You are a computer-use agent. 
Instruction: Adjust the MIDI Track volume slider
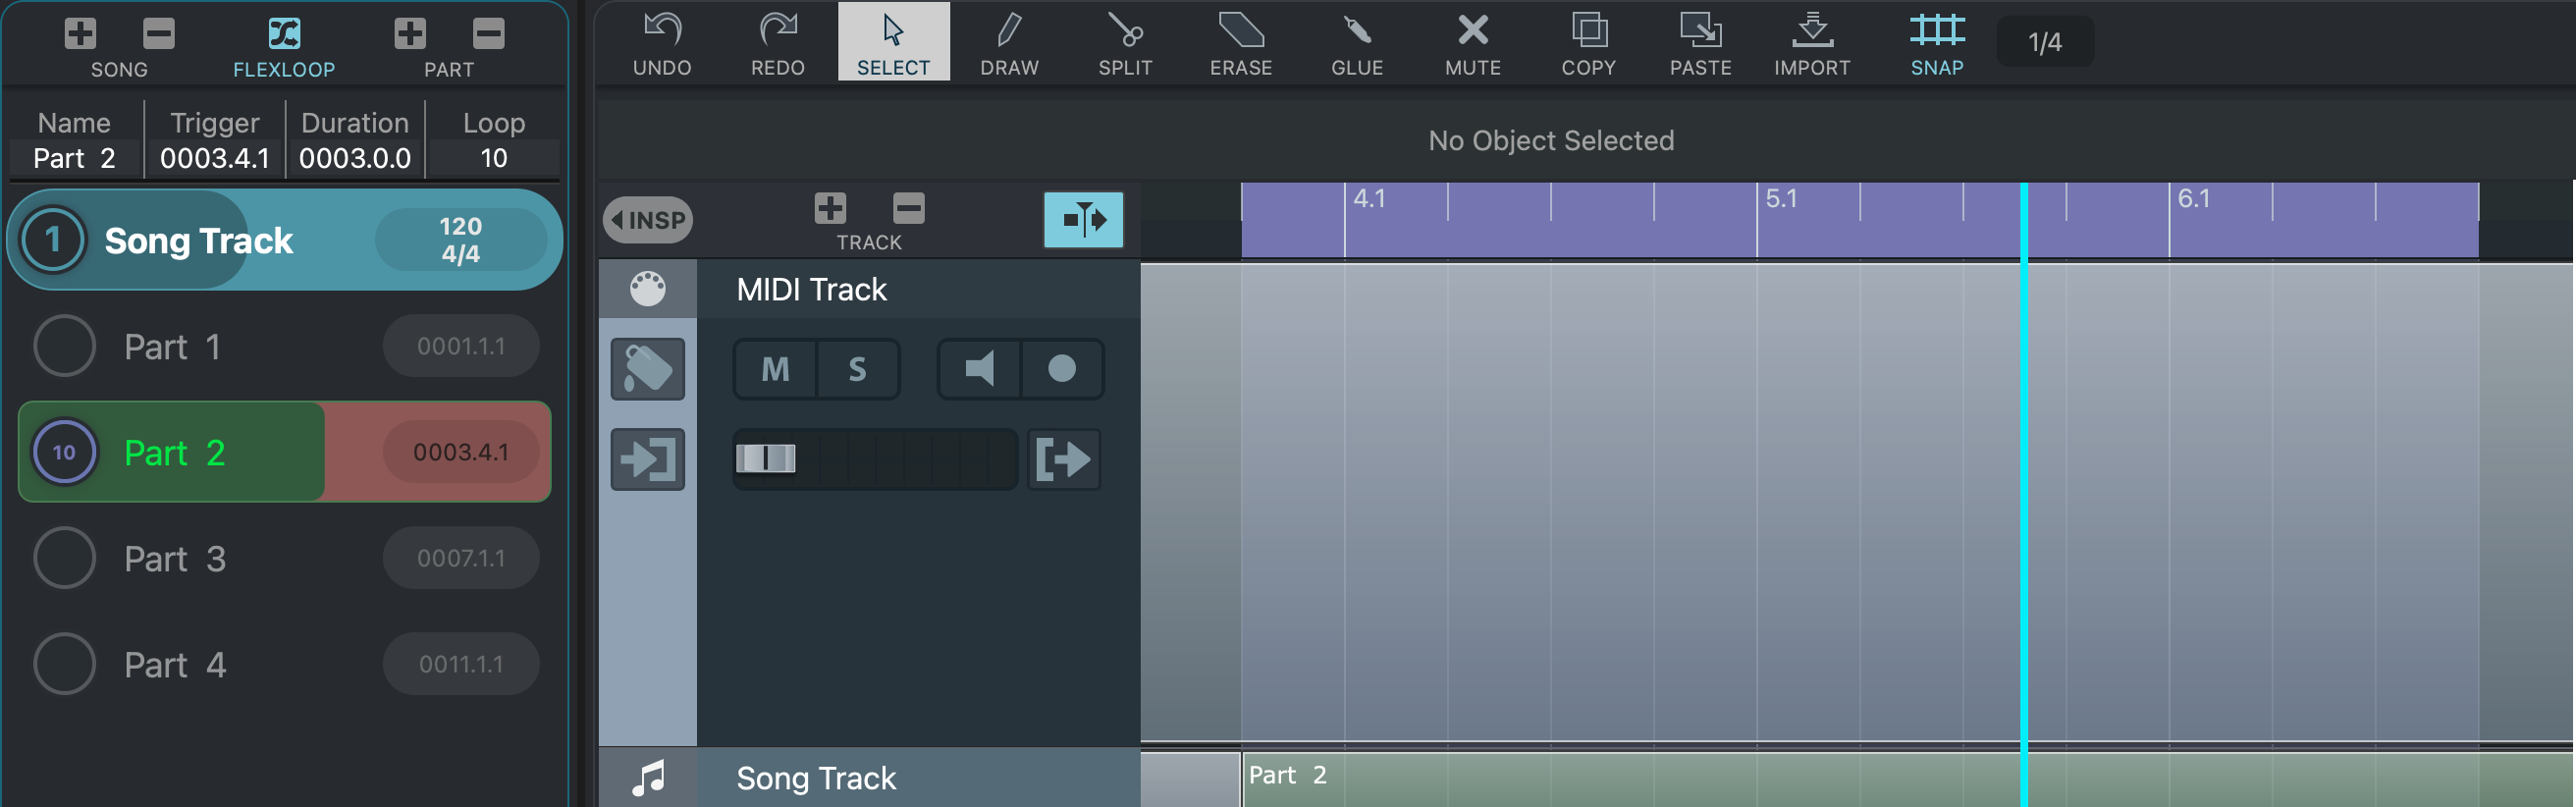point(766,459)
